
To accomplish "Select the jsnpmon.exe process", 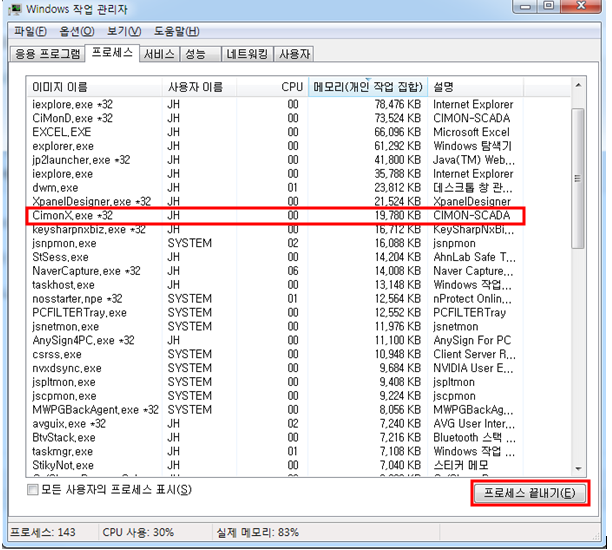I will coord(275,243).
